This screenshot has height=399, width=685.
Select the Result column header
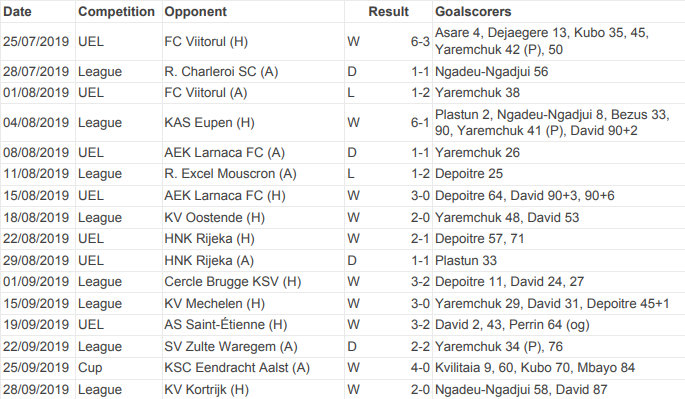388,11
